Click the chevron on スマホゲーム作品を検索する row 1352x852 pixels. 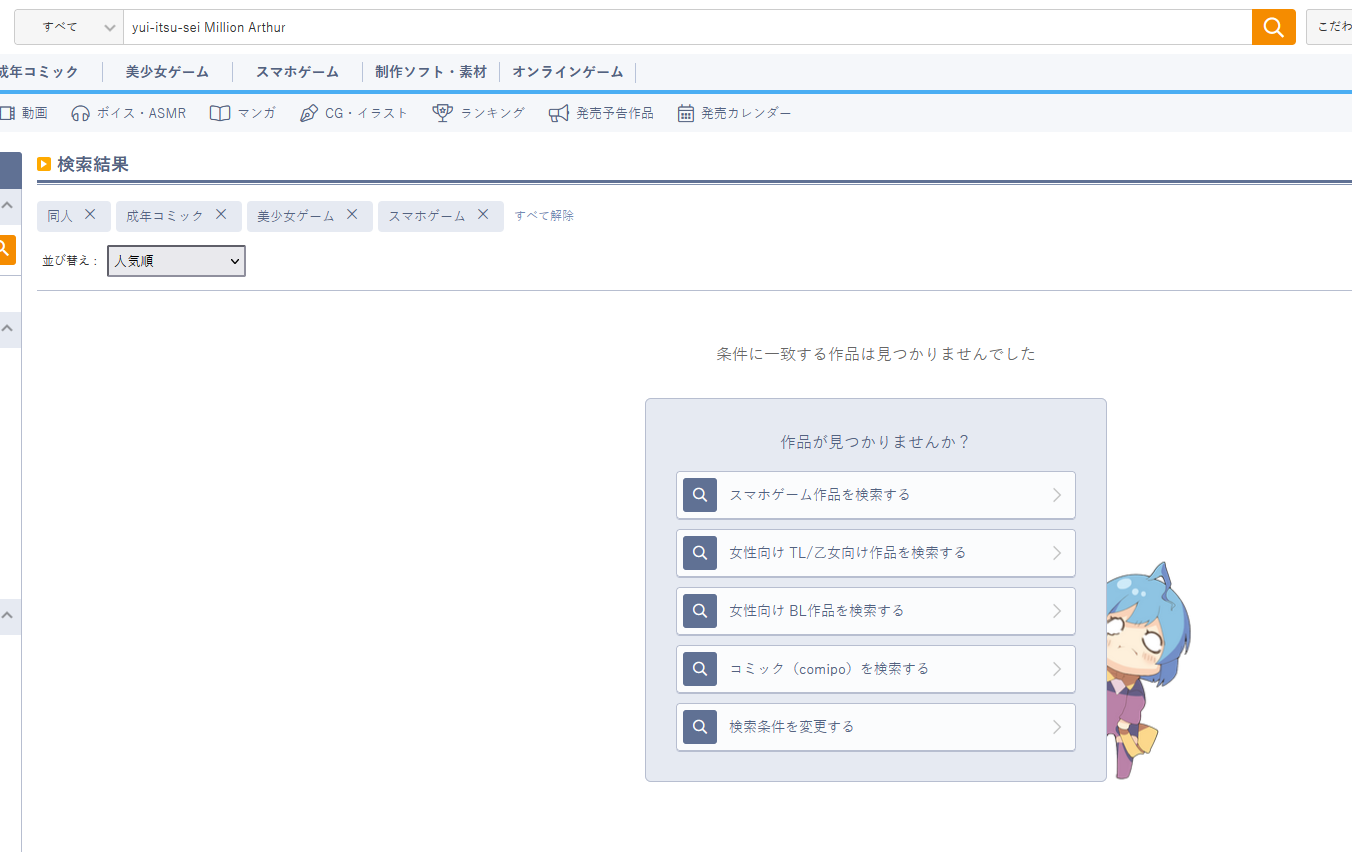(1057, 495)
